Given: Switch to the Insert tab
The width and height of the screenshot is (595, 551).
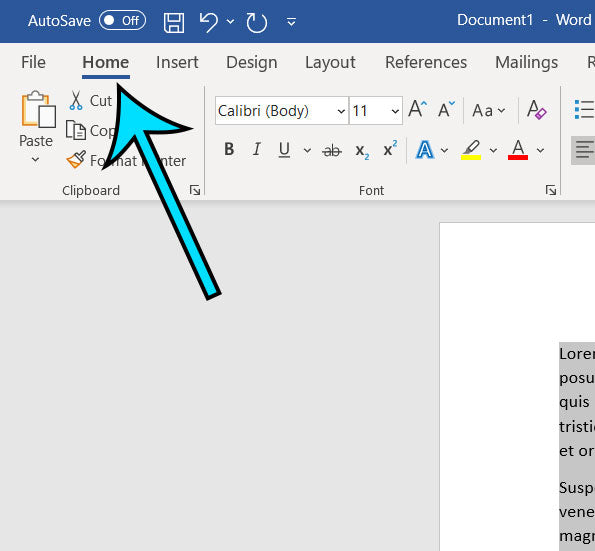Looking at the screenshot, I should point(177,62).
